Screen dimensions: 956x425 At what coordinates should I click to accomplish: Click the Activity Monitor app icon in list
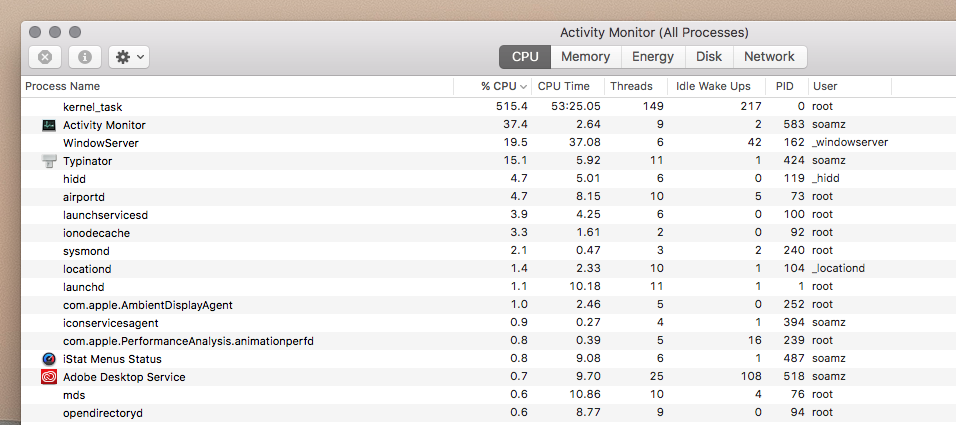(49, 125)
